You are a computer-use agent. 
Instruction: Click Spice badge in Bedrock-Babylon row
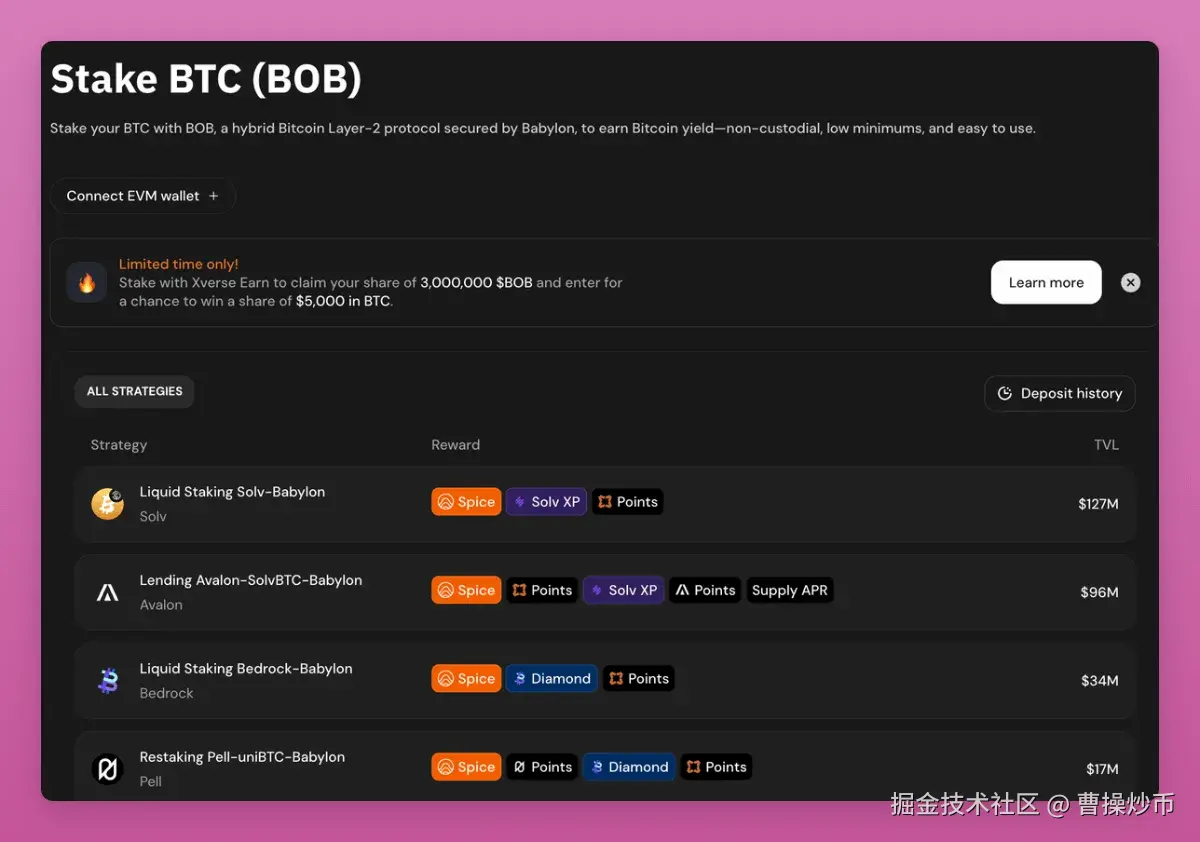coord(466,678)
